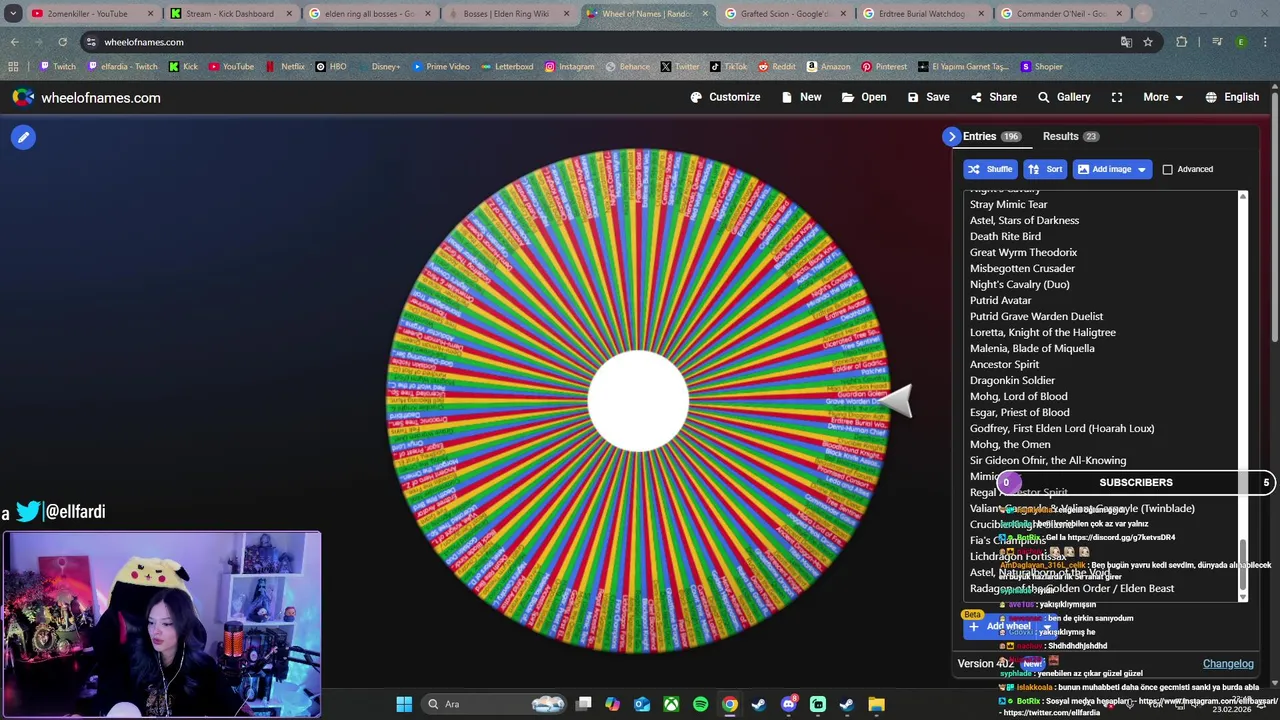The image size is (1280, 720).
Task: Select entry 'Putrid Avatar'
Action: coord(1000,300)
